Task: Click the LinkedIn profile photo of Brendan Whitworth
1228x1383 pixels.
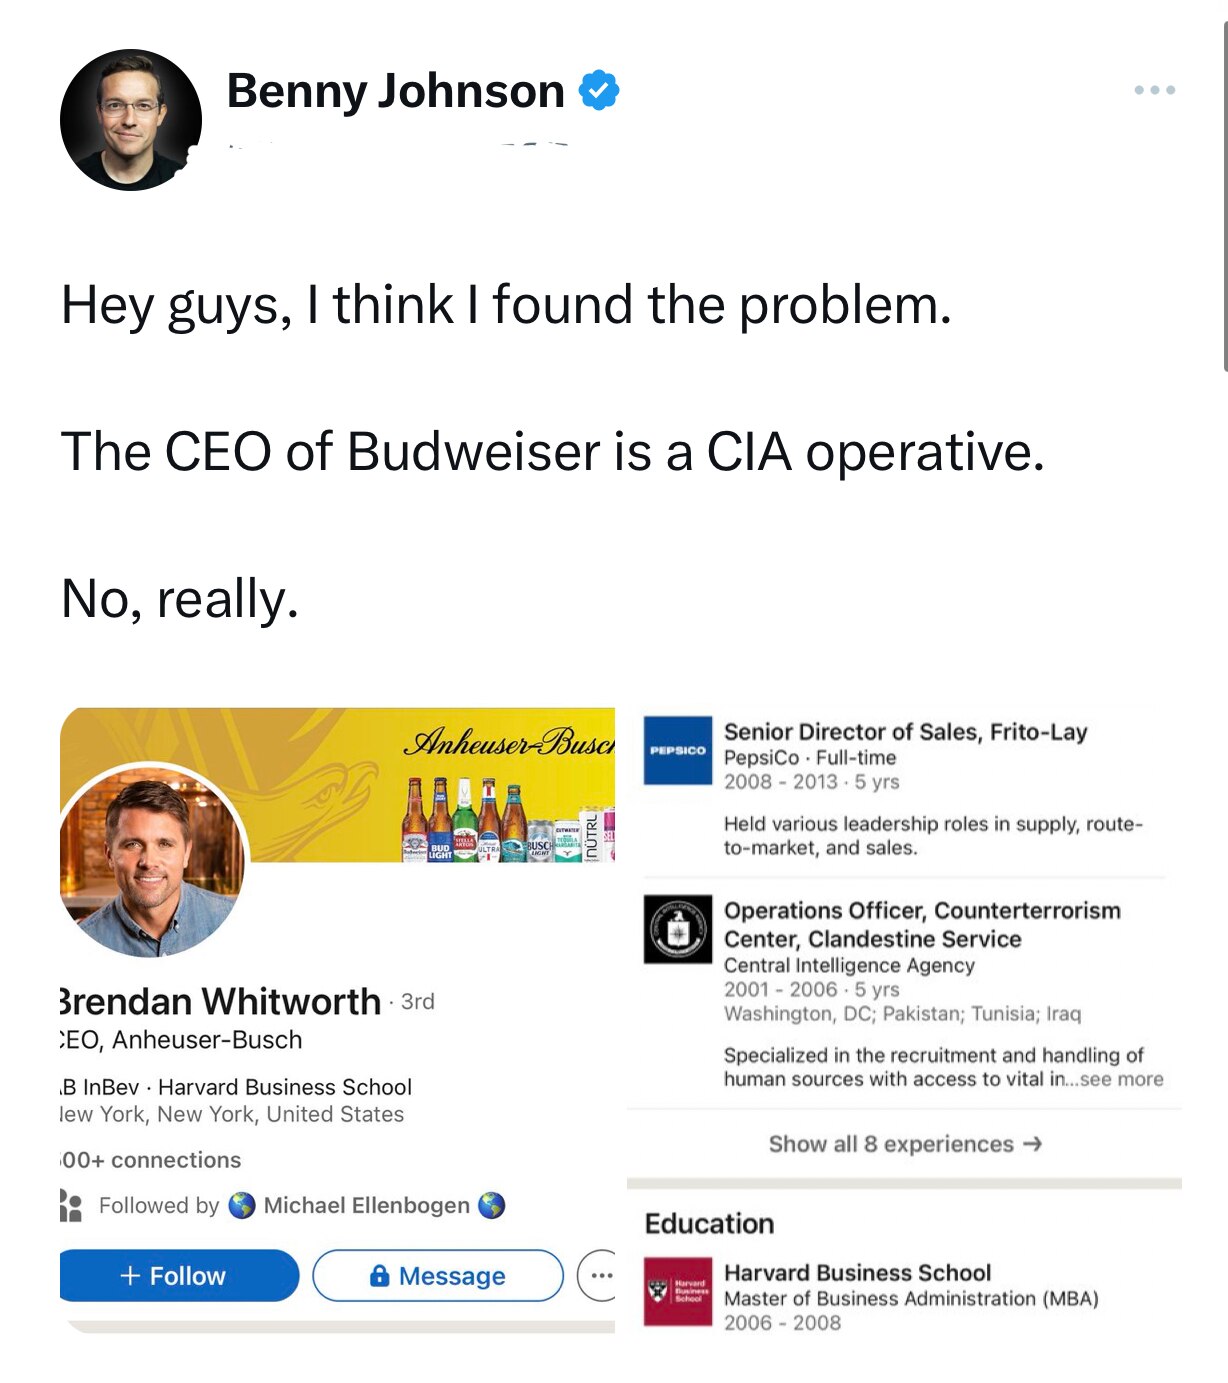Action: click(x=152, y=860)
